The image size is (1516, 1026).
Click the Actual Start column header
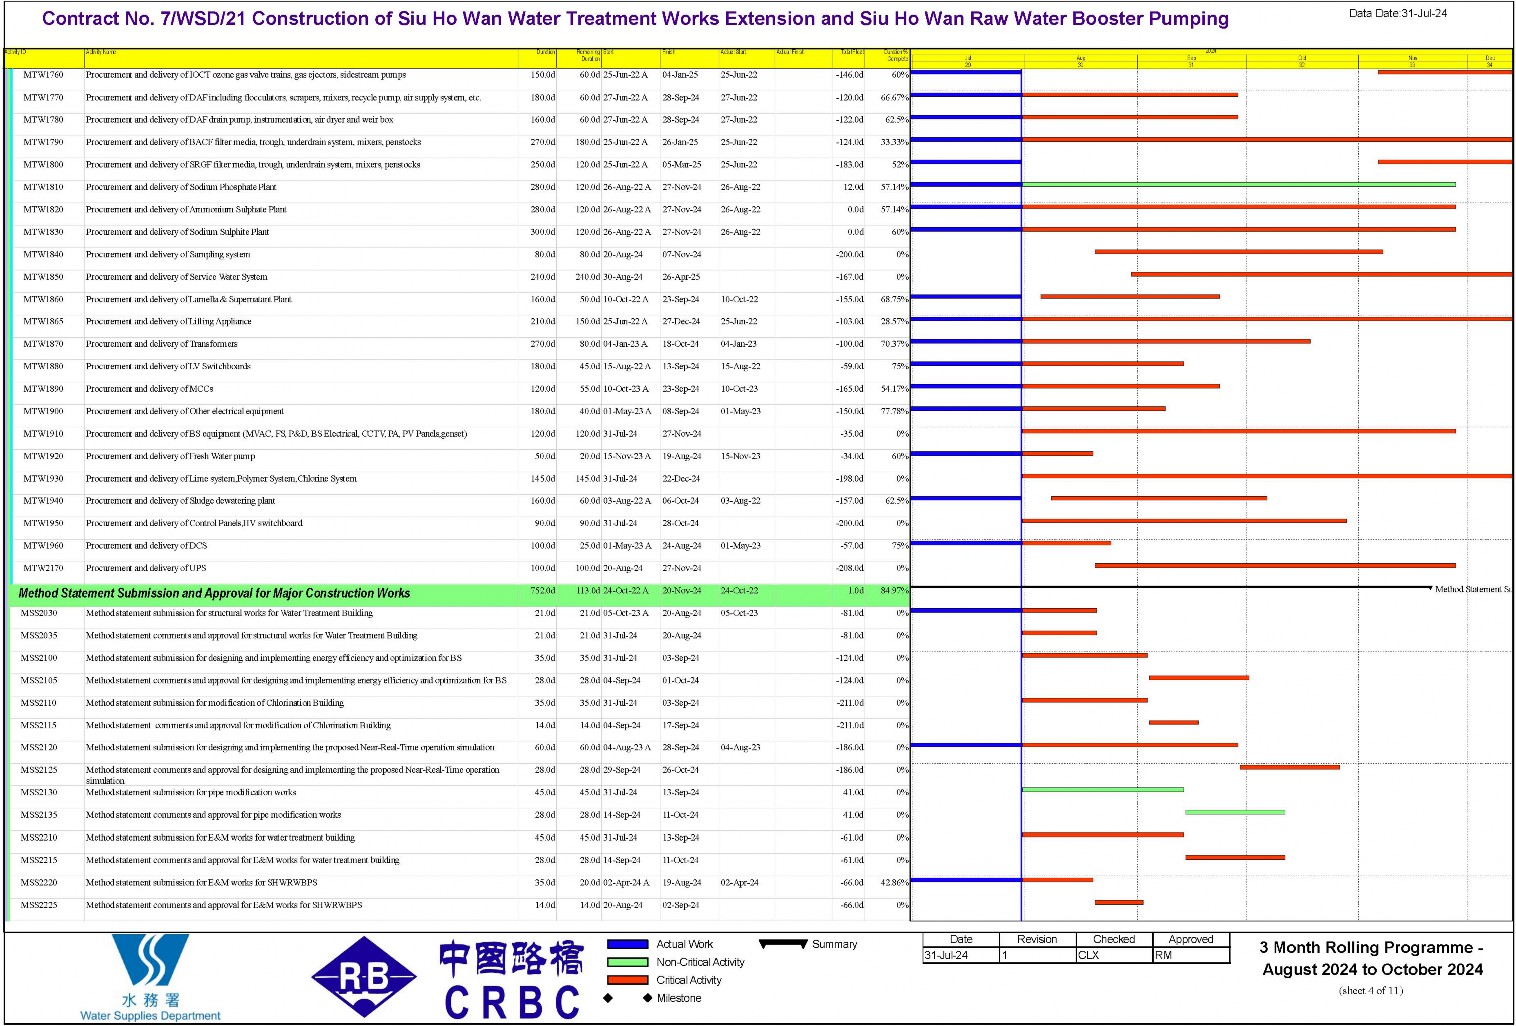pyautogui.click(x=733, y=51)
